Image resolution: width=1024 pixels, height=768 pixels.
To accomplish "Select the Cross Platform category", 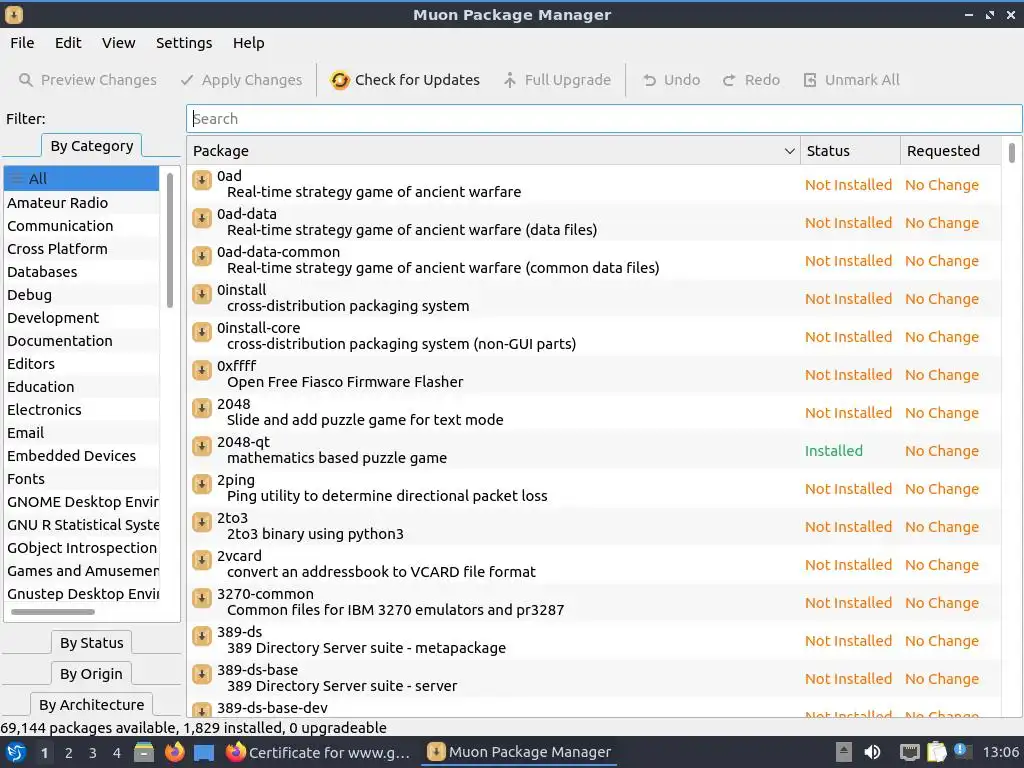I will [x=82, y=249].
